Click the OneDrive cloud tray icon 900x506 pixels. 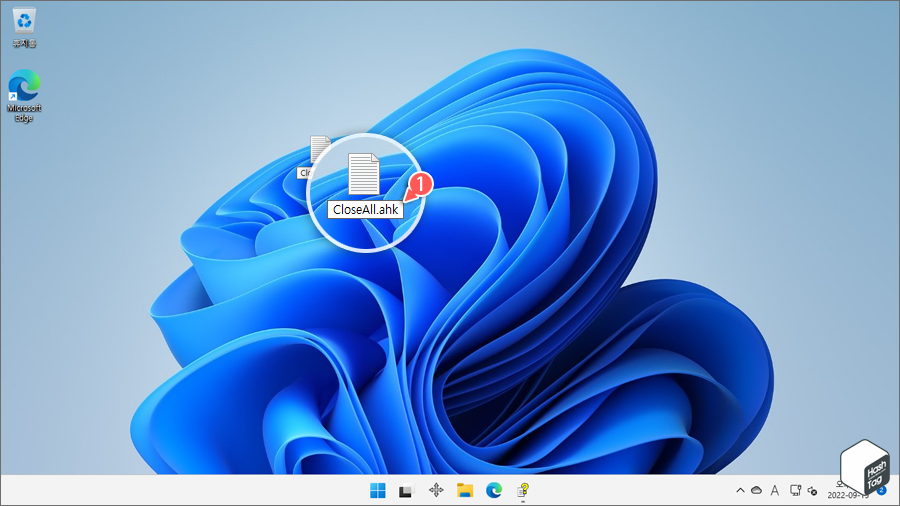pos(757,490)
